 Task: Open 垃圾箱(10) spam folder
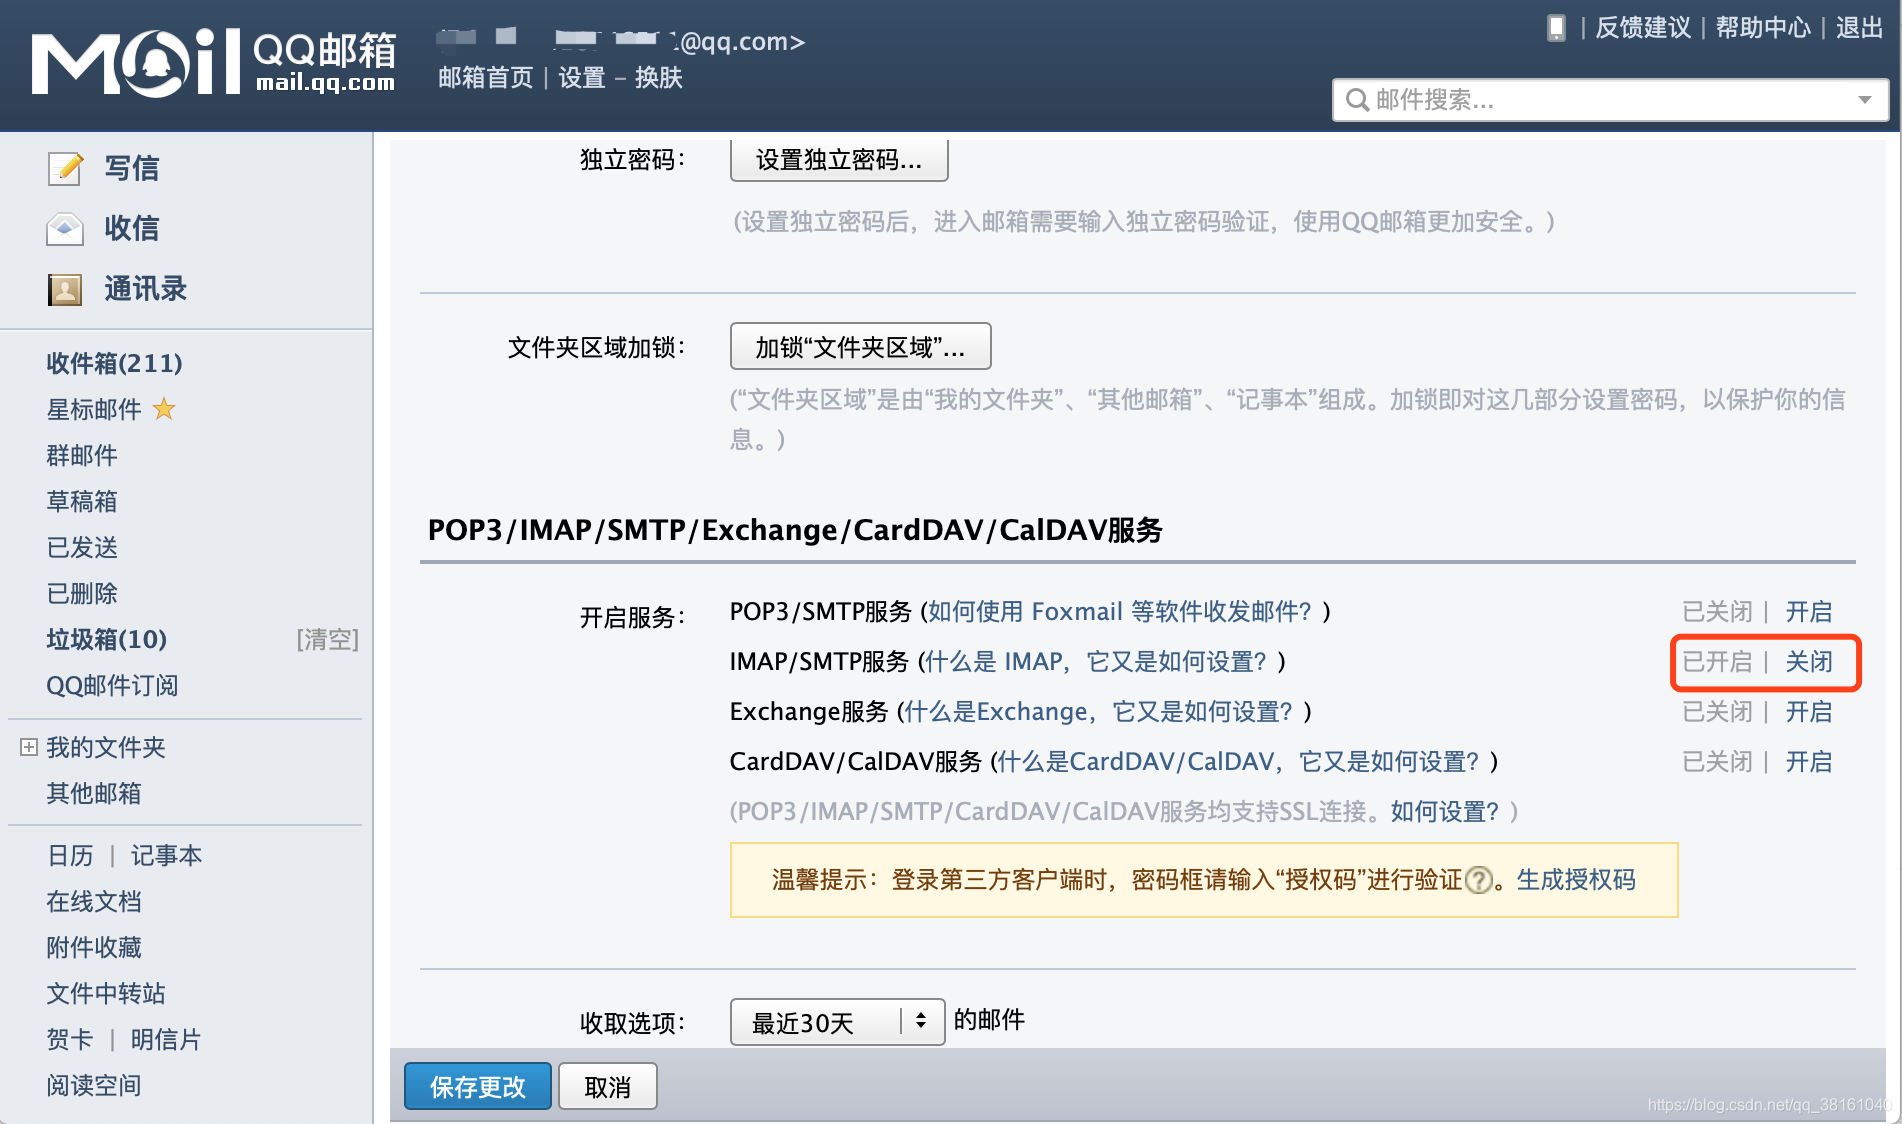coord(107,639)
